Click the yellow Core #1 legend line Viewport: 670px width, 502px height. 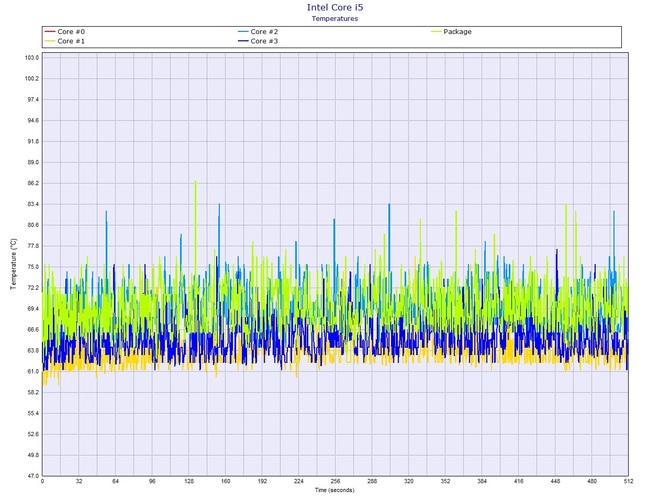pos(50,41)
